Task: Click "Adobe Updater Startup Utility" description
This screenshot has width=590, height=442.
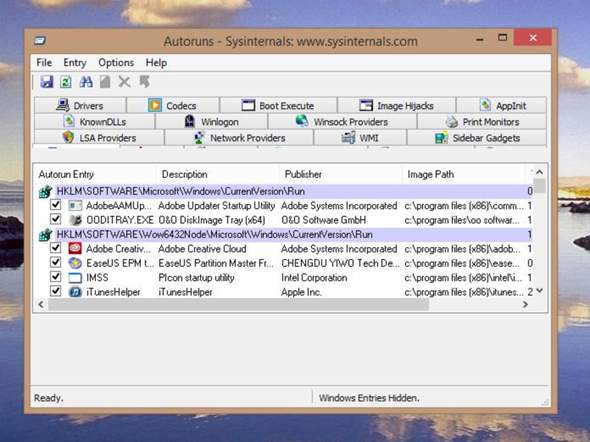Action: (216, 206)
